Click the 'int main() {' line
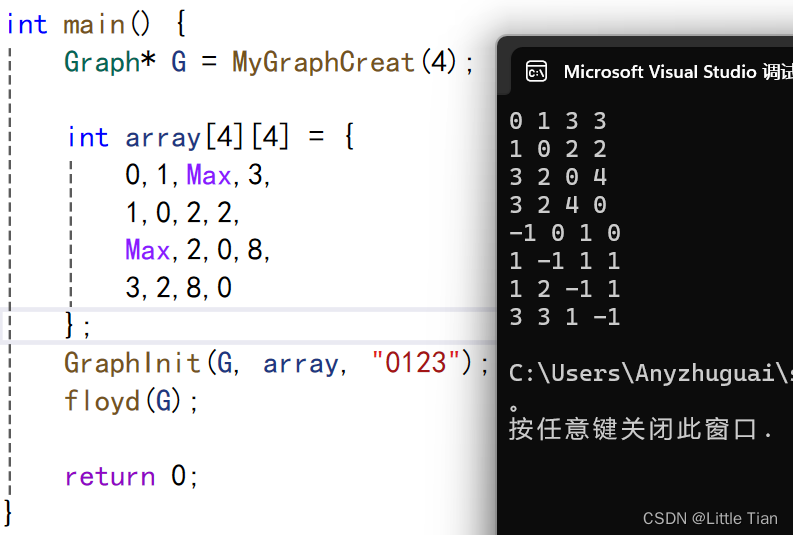 pos(96,25)
